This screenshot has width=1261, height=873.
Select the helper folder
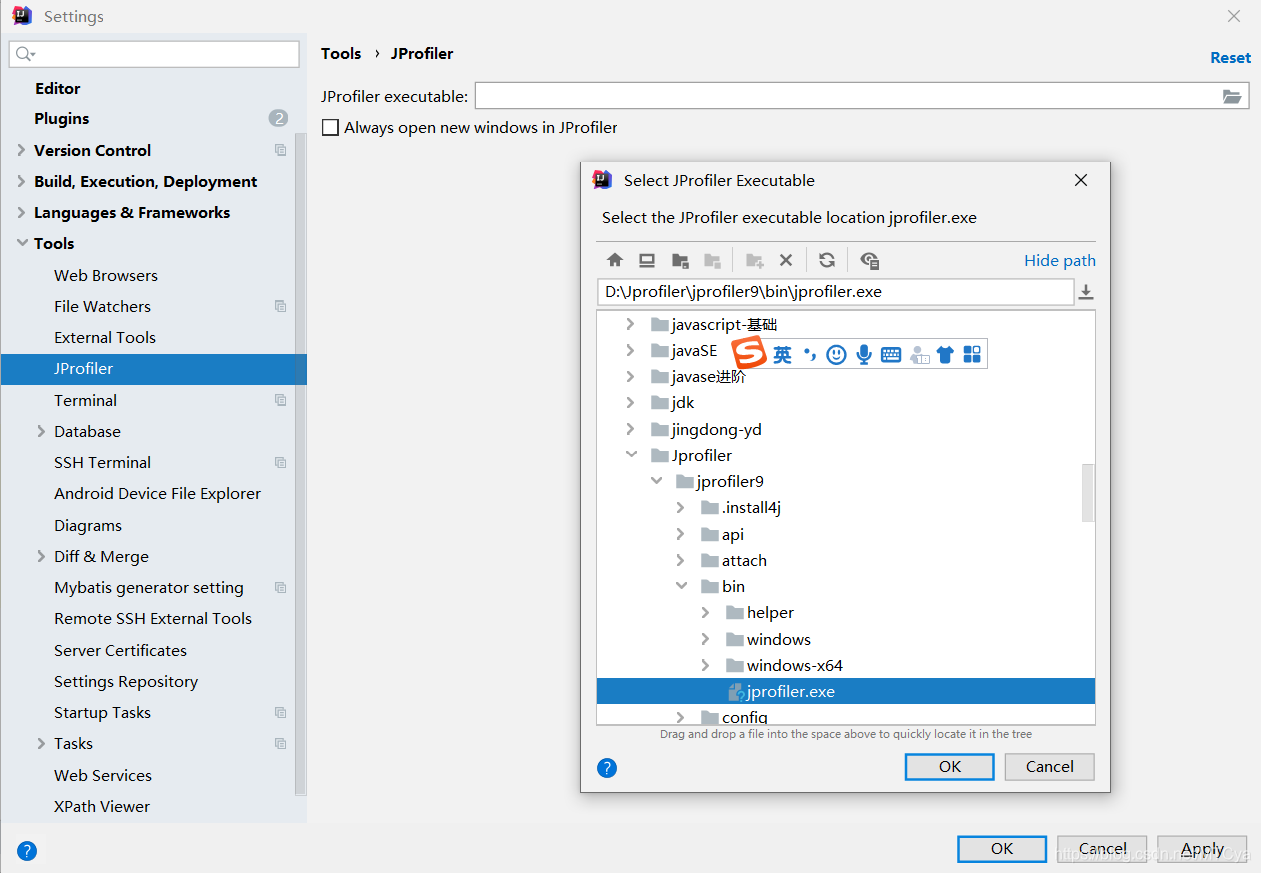click(x=770, y=613)
